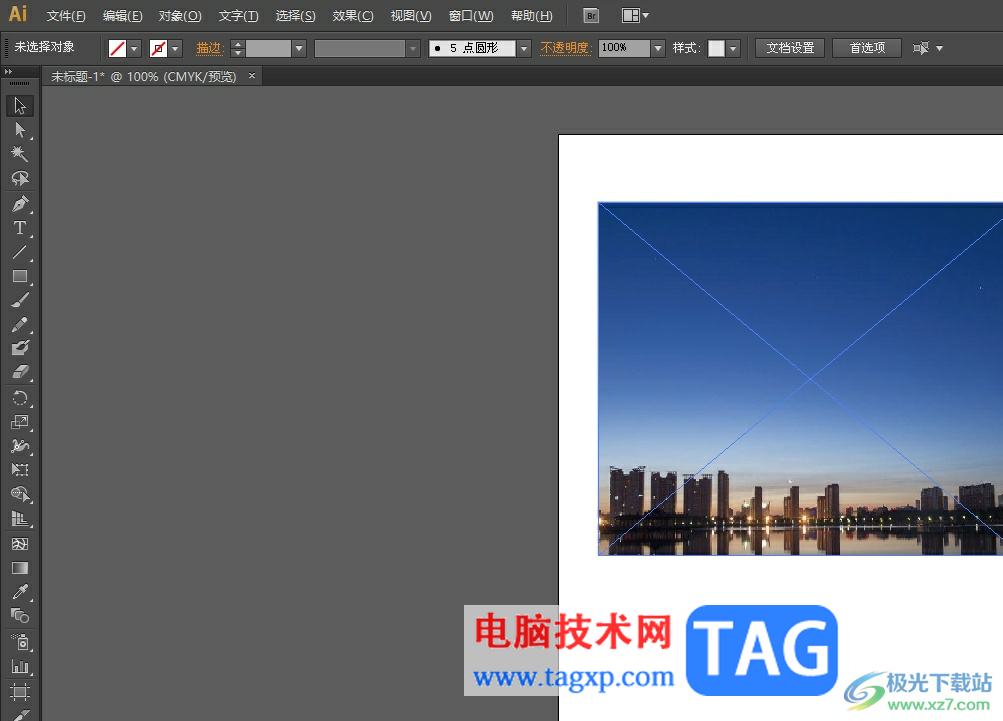
Task: Open the 描边 stroke panel link
Action: (x=209, y=48)
